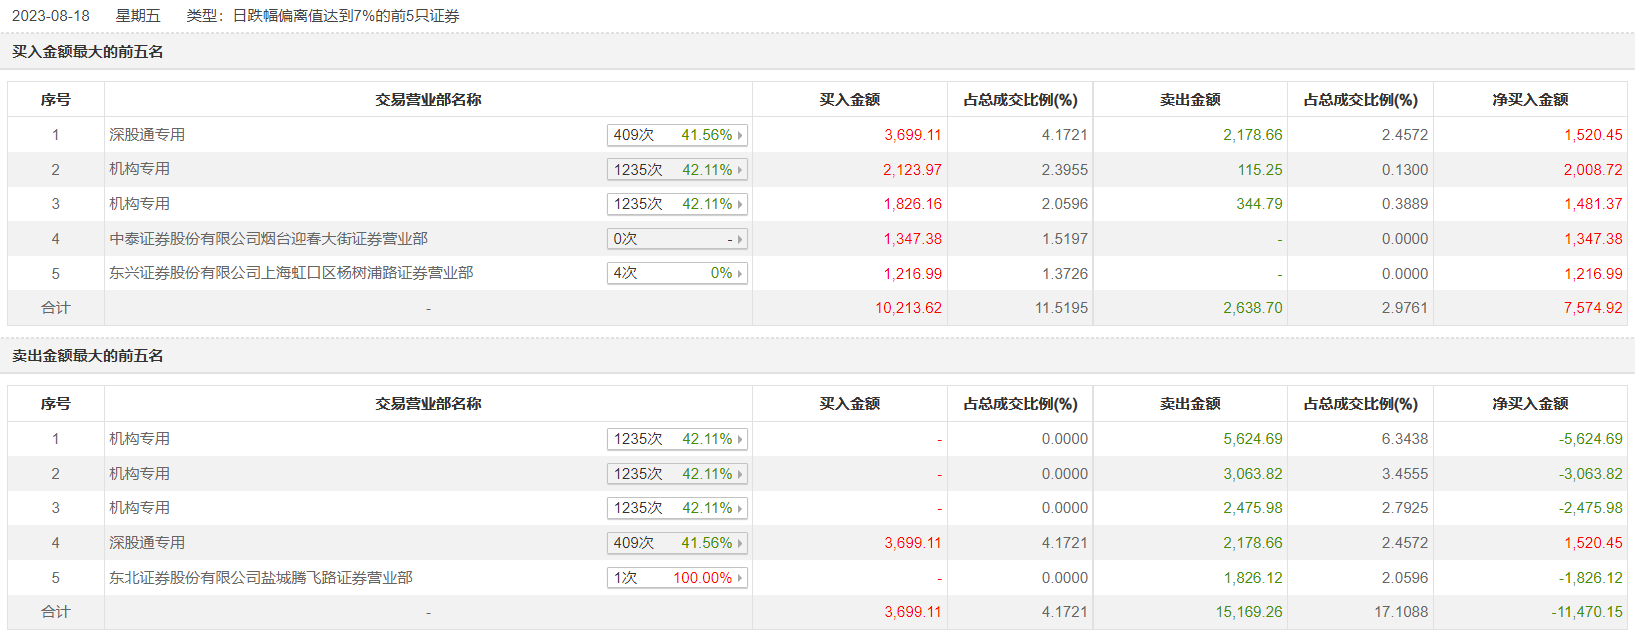1635x635 pixels.
Task: Select sell amount 344.79
Action: coord(1259,204)
